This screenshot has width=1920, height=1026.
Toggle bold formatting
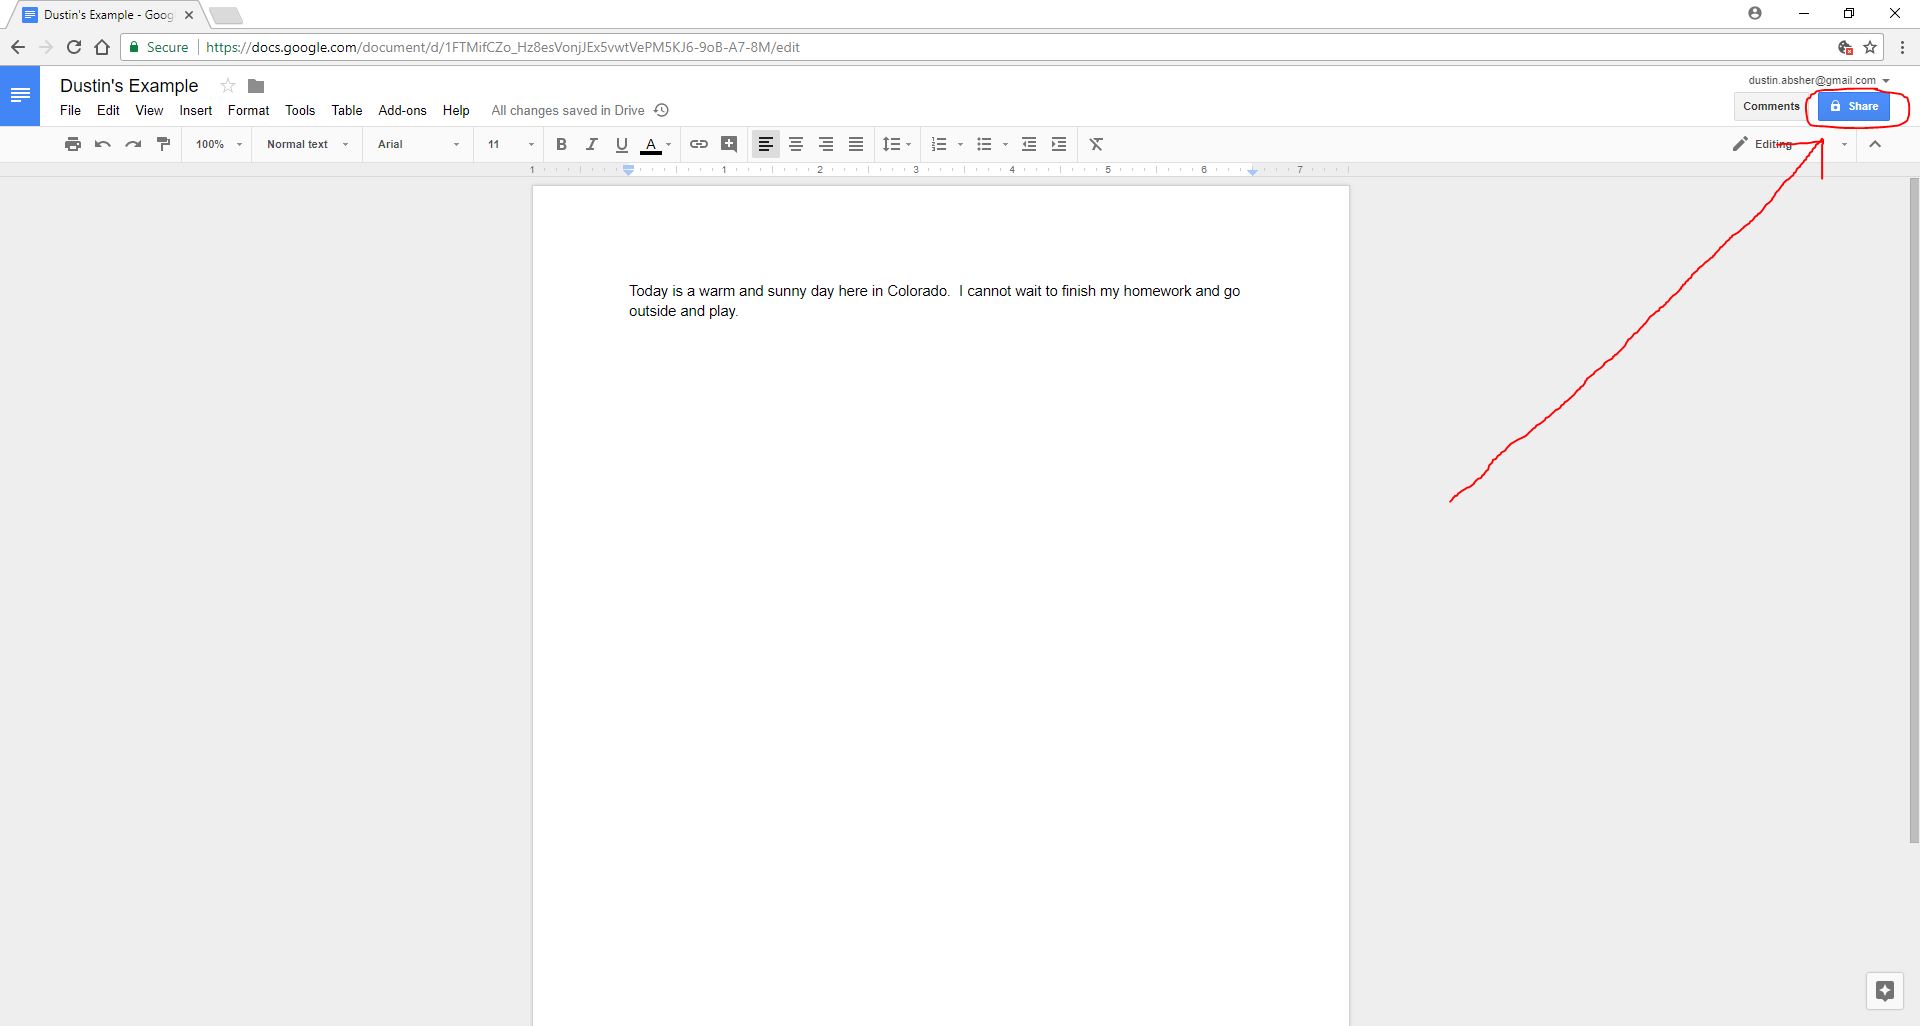562,144
